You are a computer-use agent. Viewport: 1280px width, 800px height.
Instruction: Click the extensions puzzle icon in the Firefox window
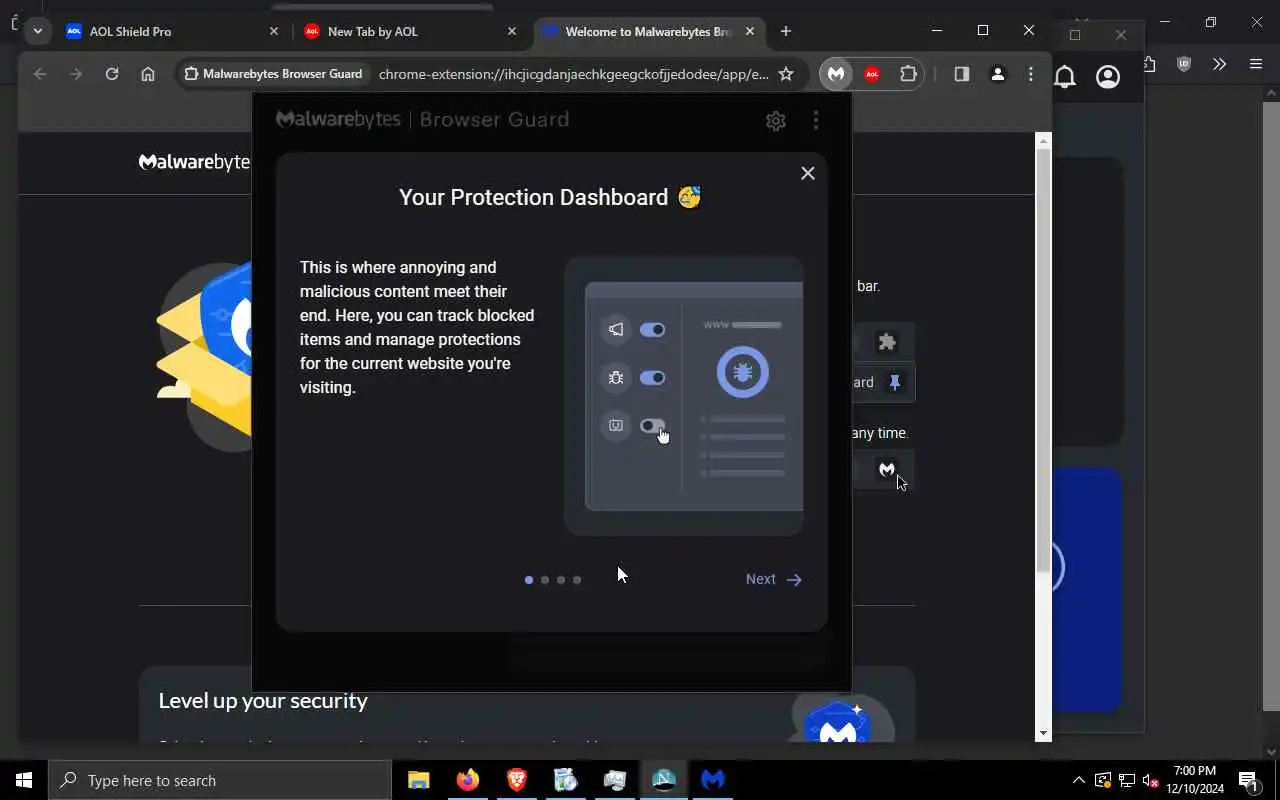point(1150,64)
